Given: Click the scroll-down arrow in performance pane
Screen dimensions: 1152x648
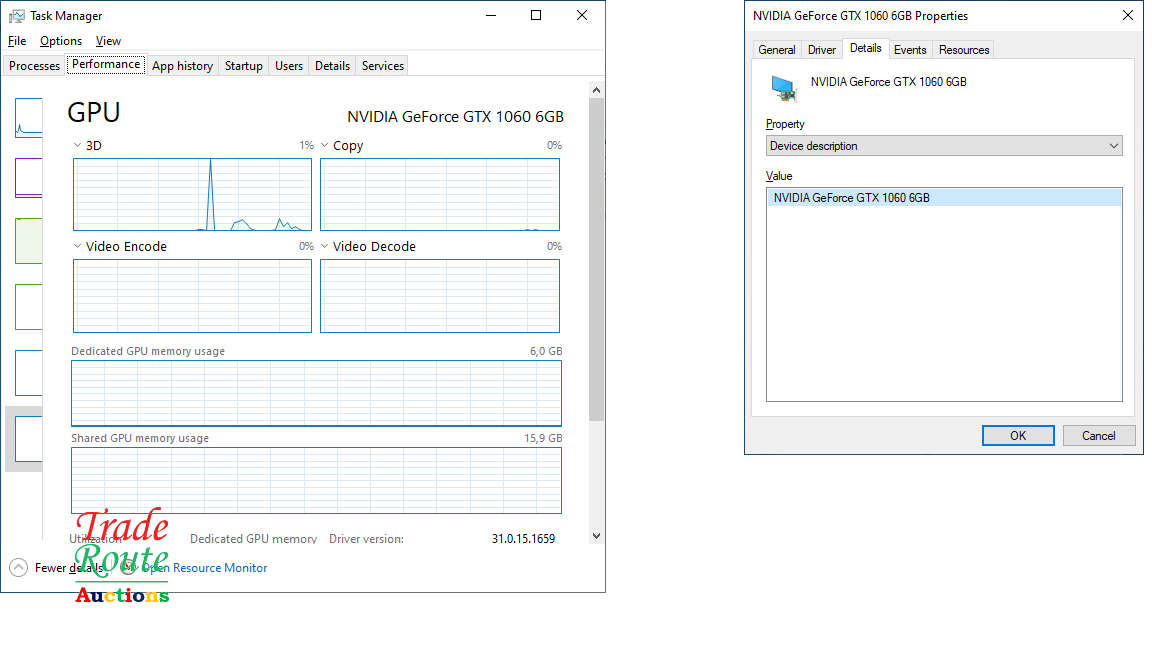Looking at the screenshot, I should click(x=597, y=536).
